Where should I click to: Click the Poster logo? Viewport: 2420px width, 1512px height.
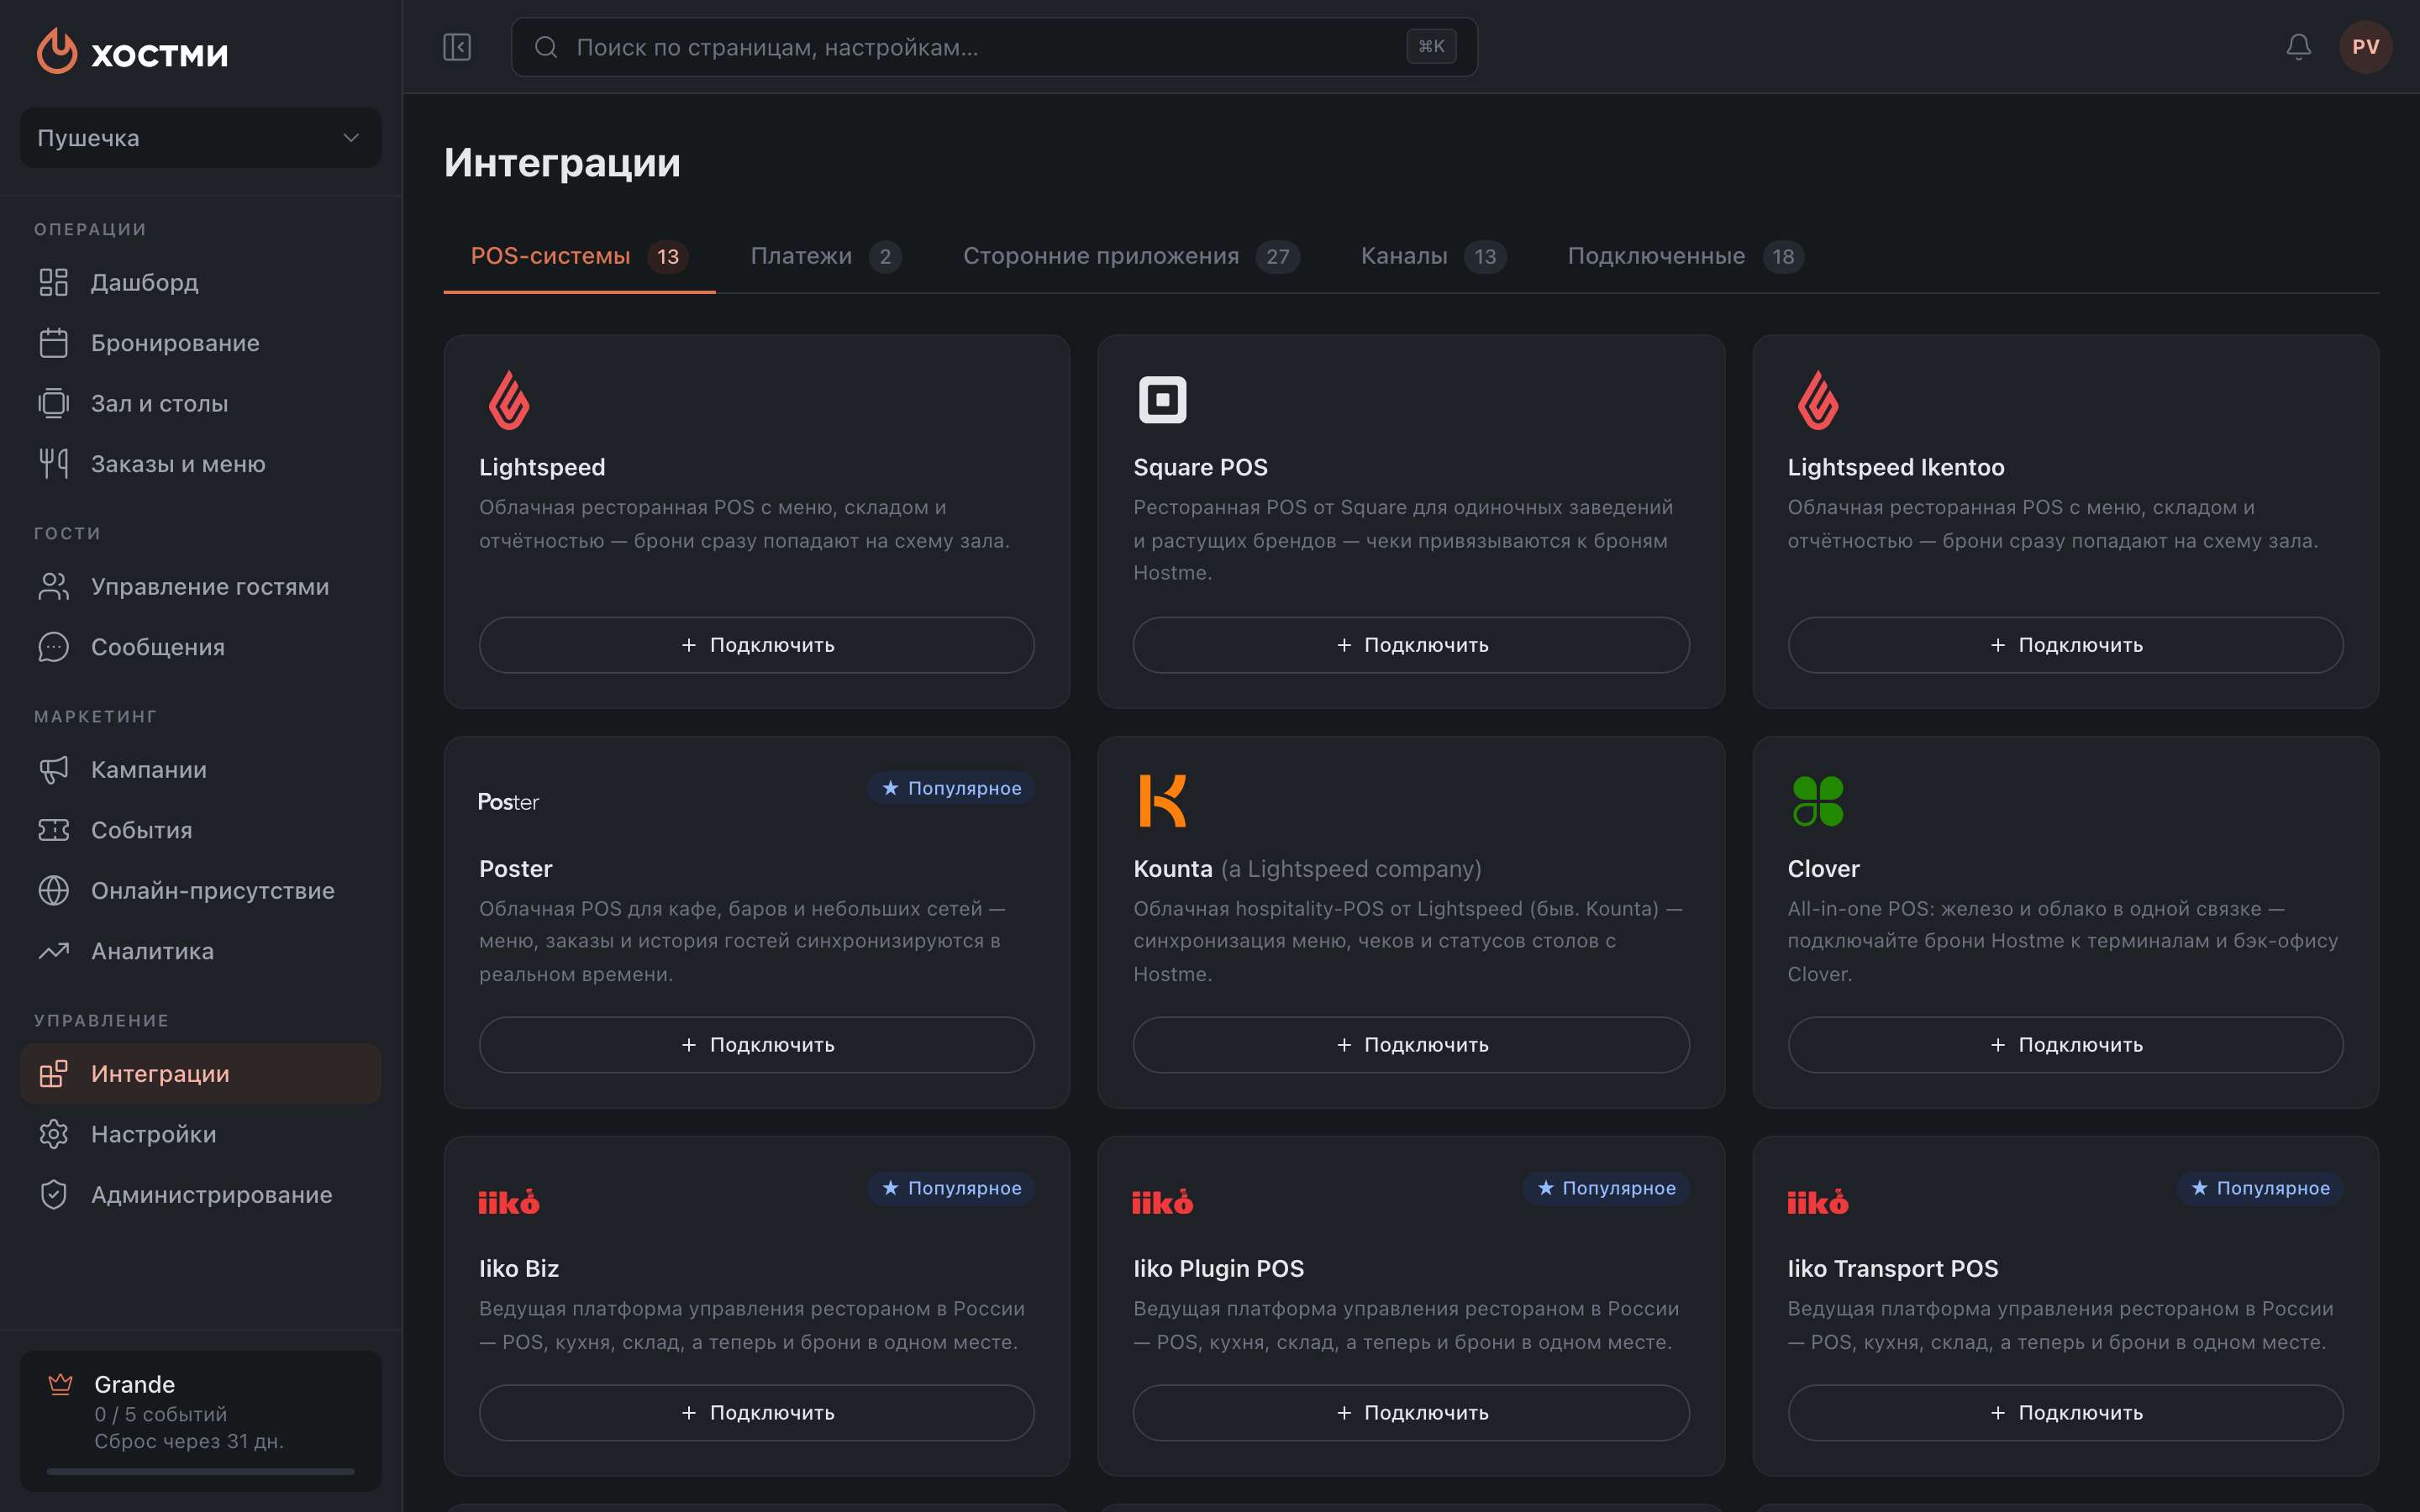[508, 802]
